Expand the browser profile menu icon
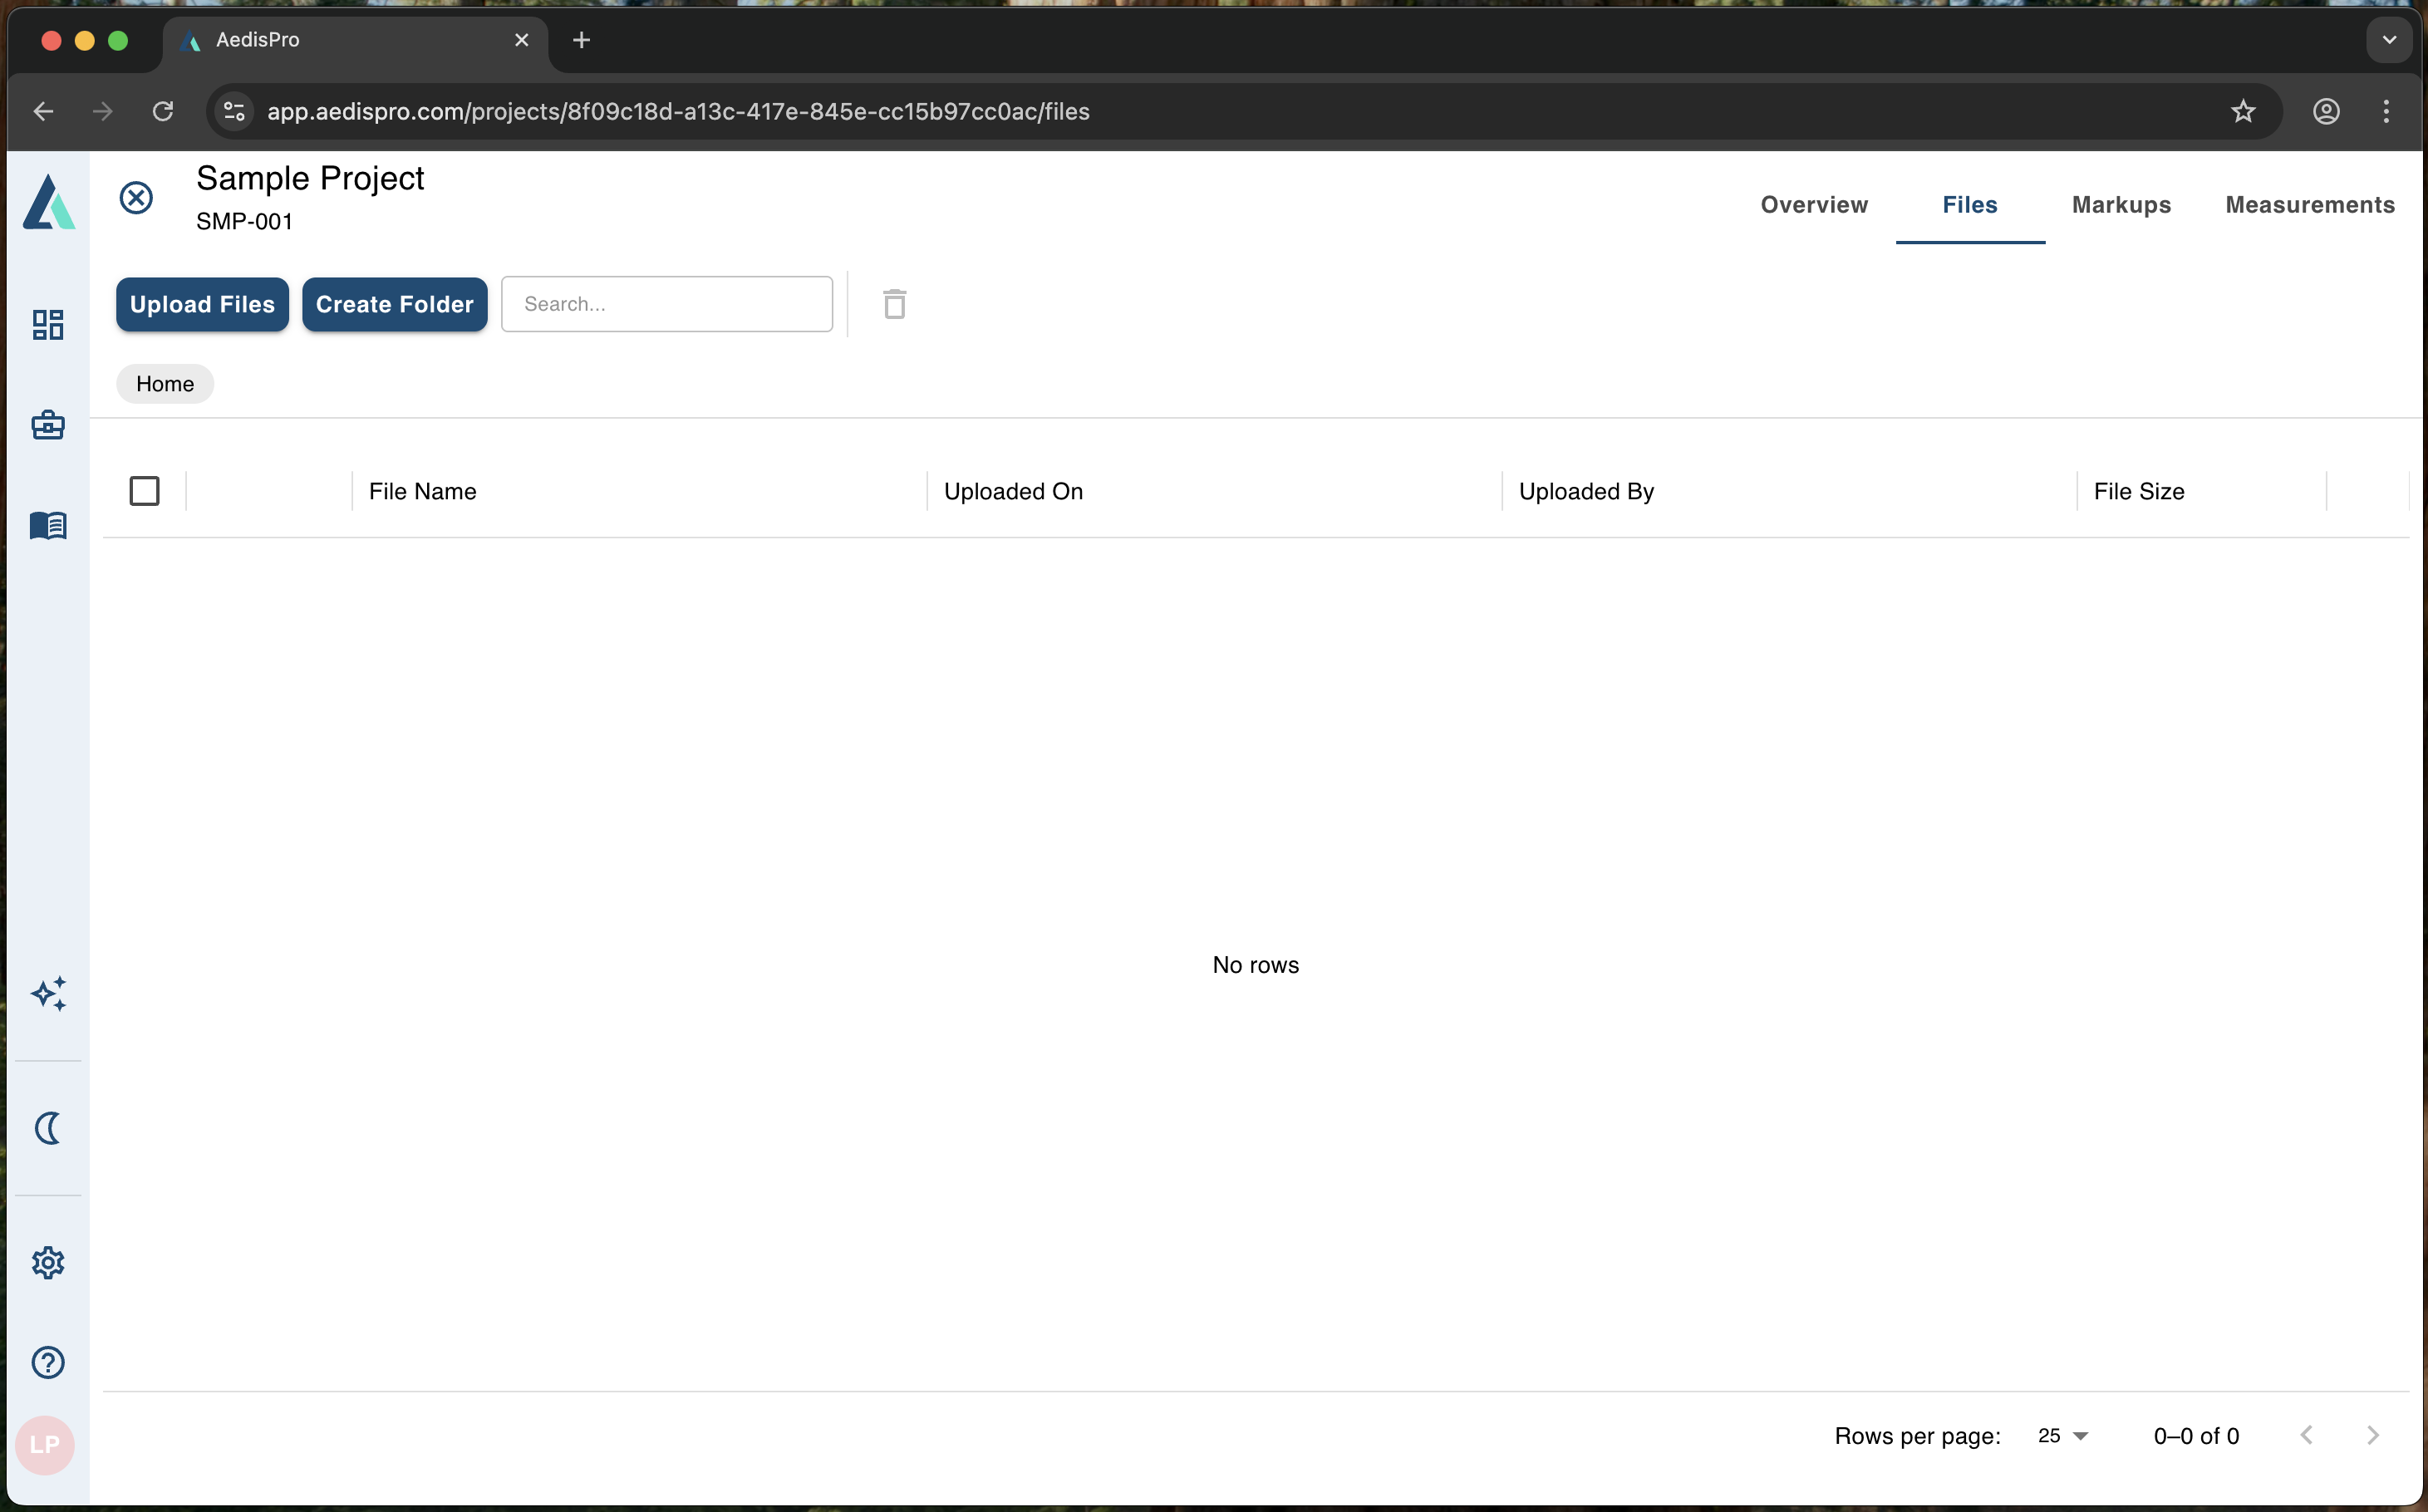 pos(2326,111)
